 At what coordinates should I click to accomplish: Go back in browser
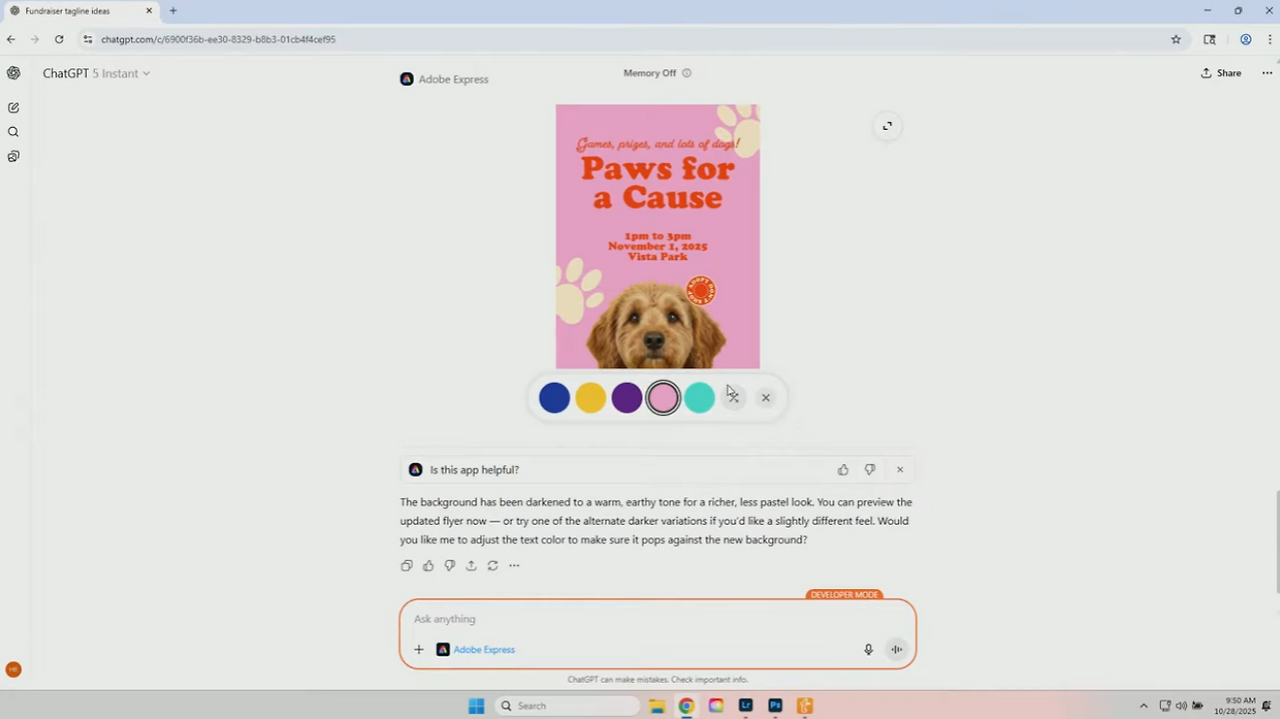point(11,39)
